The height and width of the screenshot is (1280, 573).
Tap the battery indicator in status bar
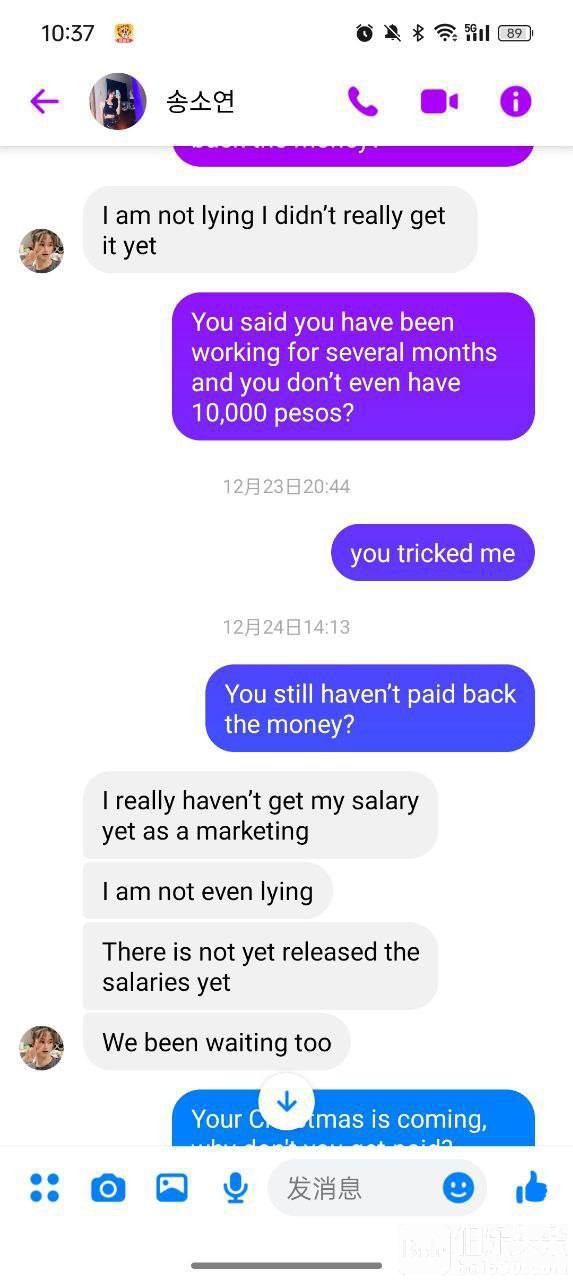pos(515,33)
